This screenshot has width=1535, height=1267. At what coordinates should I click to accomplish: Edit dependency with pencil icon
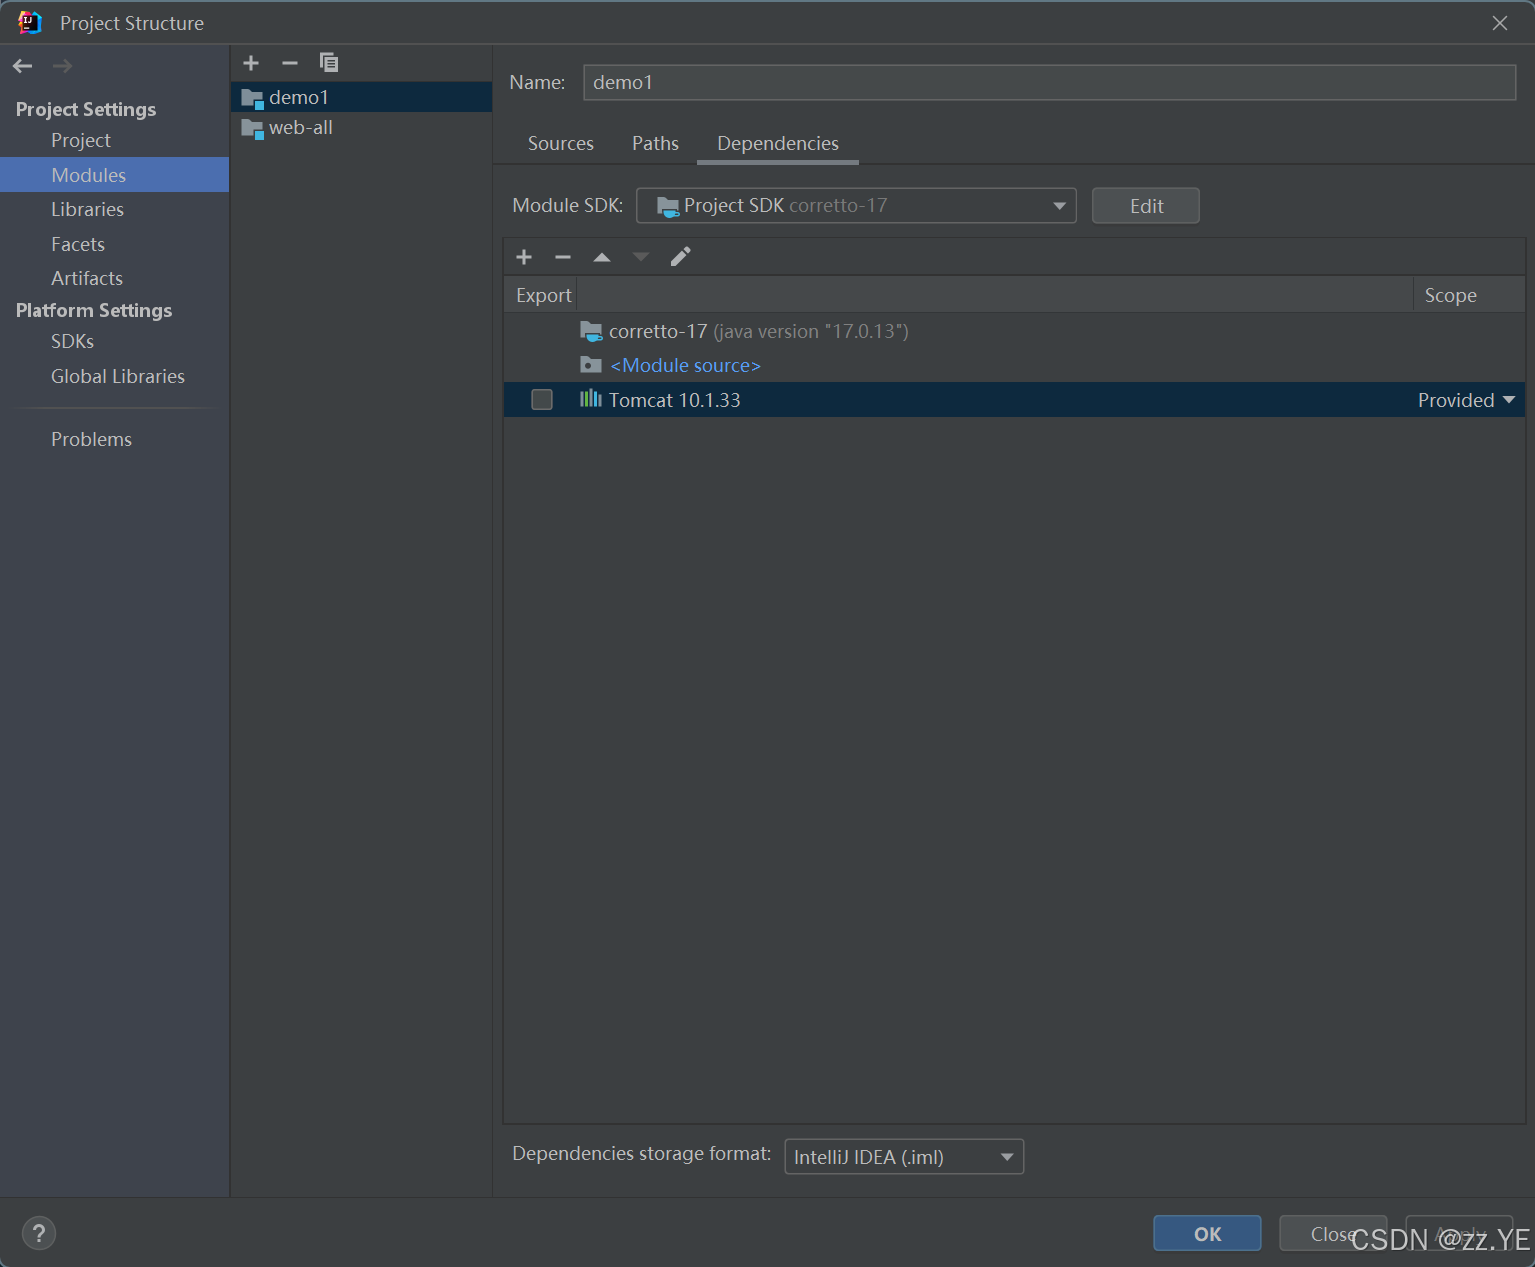click(680, 257)
